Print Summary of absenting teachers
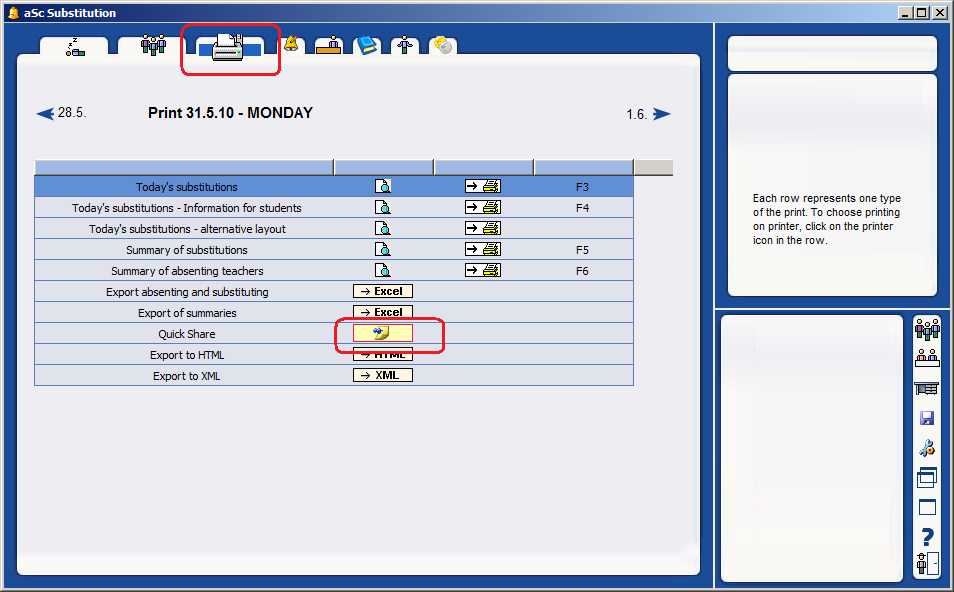954x592 pixels. pyautogui.click(x=483, y=270)
